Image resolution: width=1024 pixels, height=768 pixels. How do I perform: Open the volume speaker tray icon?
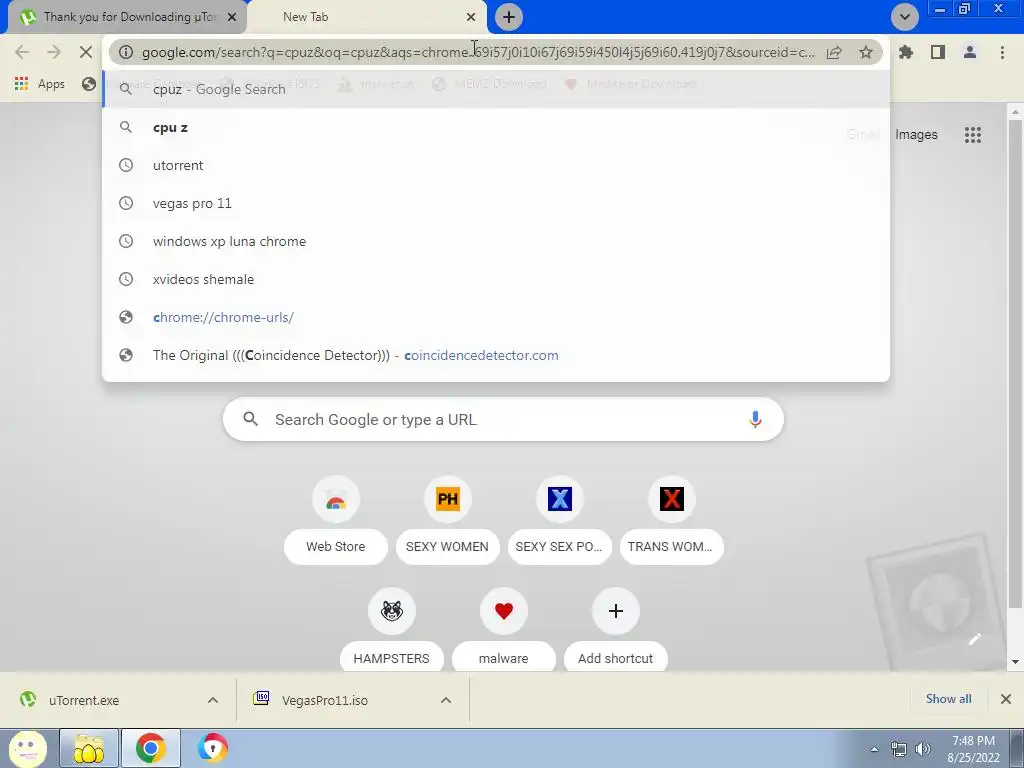pyautogui.click(x=923, y=749)
